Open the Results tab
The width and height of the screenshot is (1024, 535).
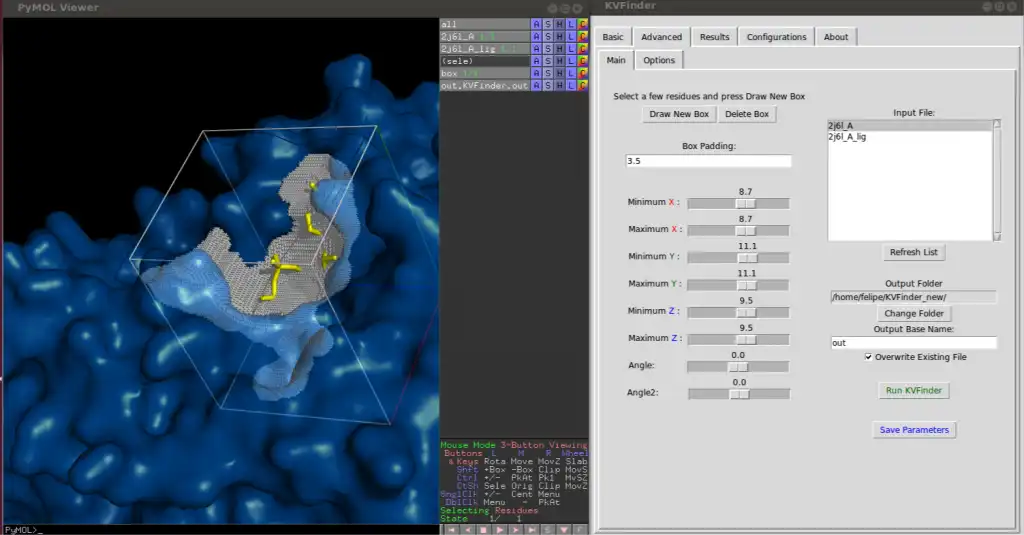(x=714, y=37)
